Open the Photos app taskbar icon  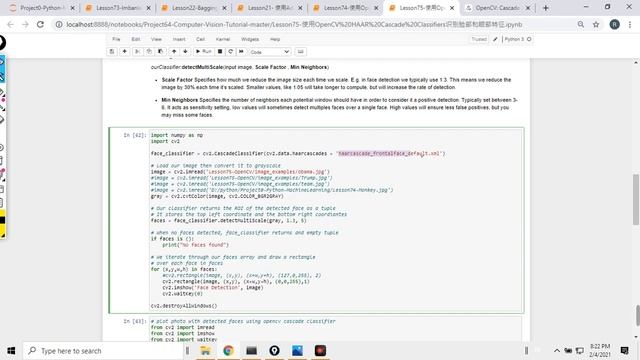(297, 351)
